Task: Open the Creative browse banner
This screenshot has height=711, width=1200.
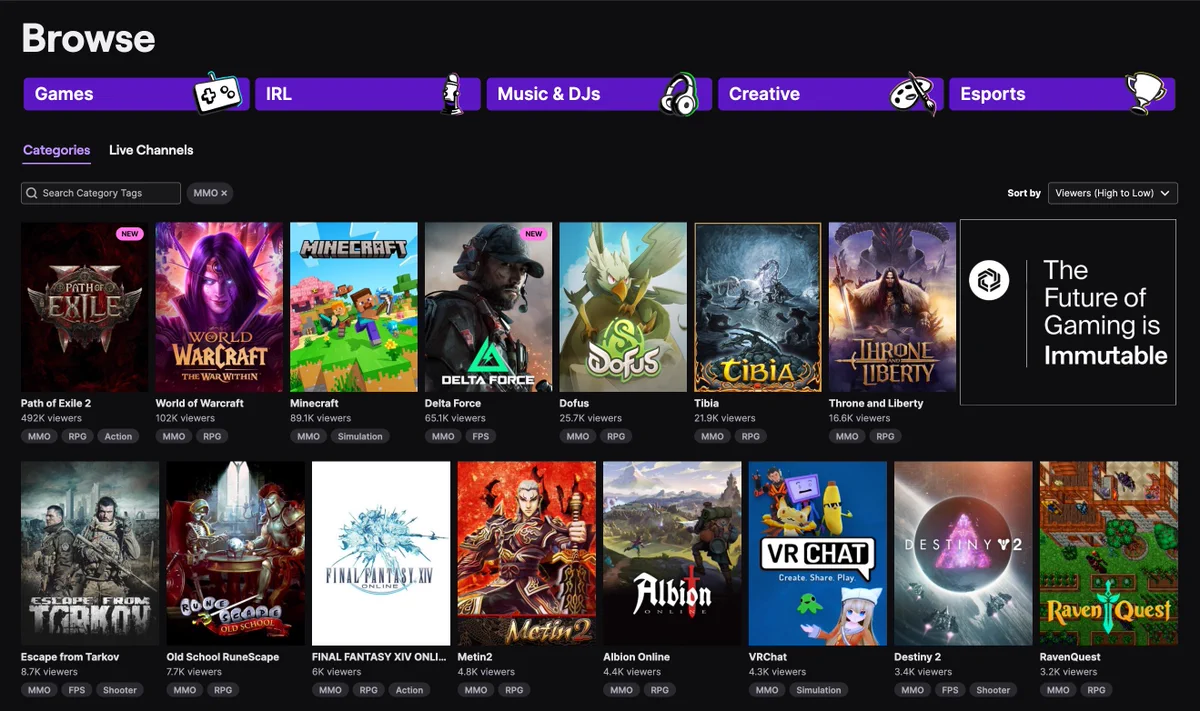Action: [830, 94]
